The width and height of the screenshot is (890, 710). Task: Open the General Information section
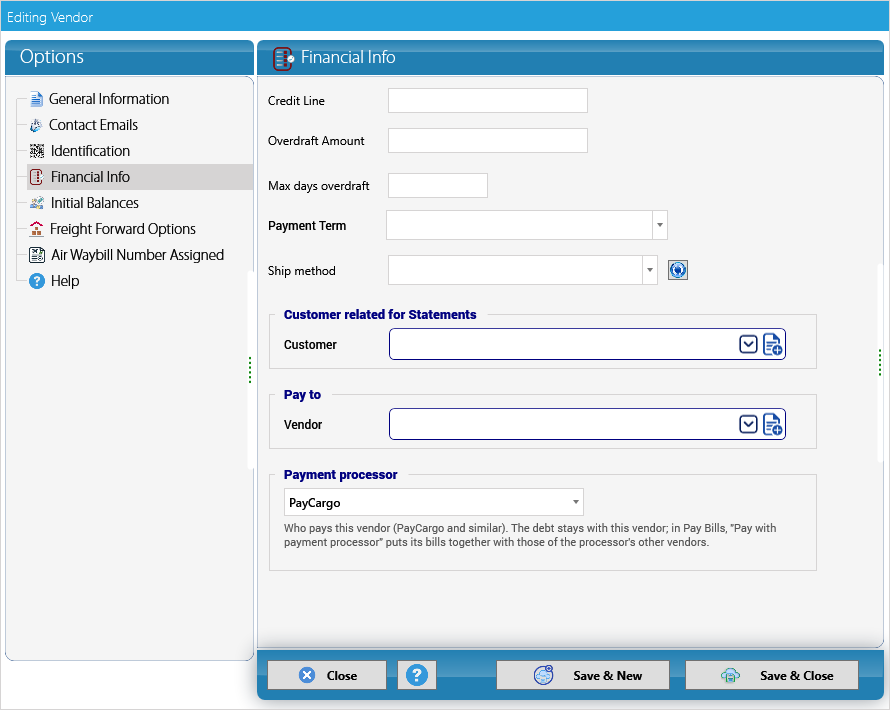[109, 99]
